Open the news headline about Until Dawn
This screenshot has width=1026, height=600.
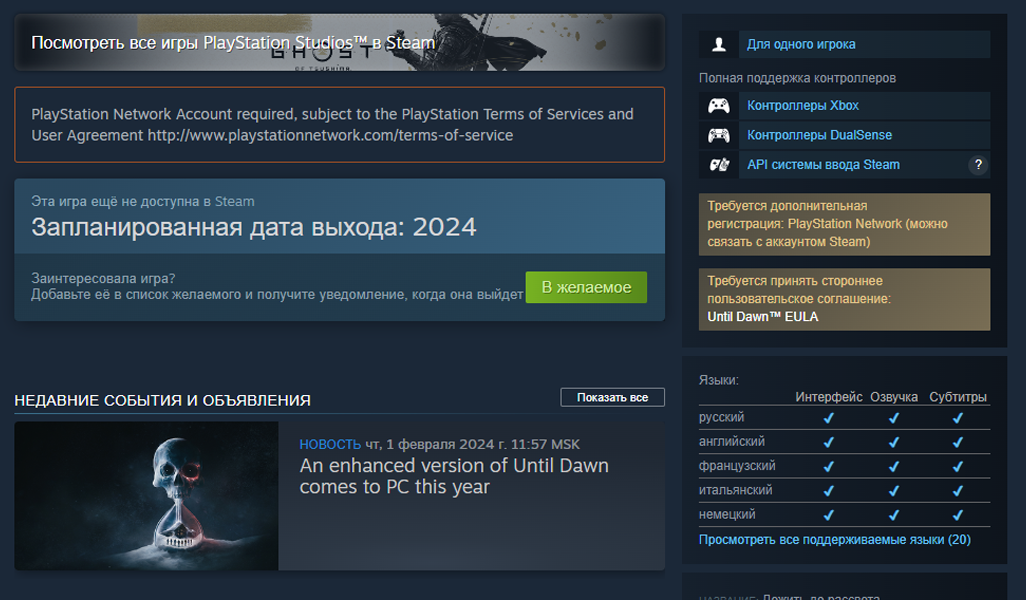click(454, 476)
